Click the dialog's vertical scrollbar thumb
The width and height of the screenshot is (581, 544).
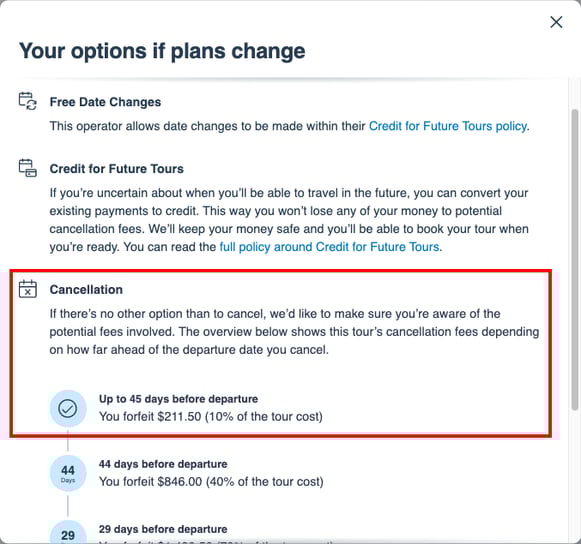point(575,259)
